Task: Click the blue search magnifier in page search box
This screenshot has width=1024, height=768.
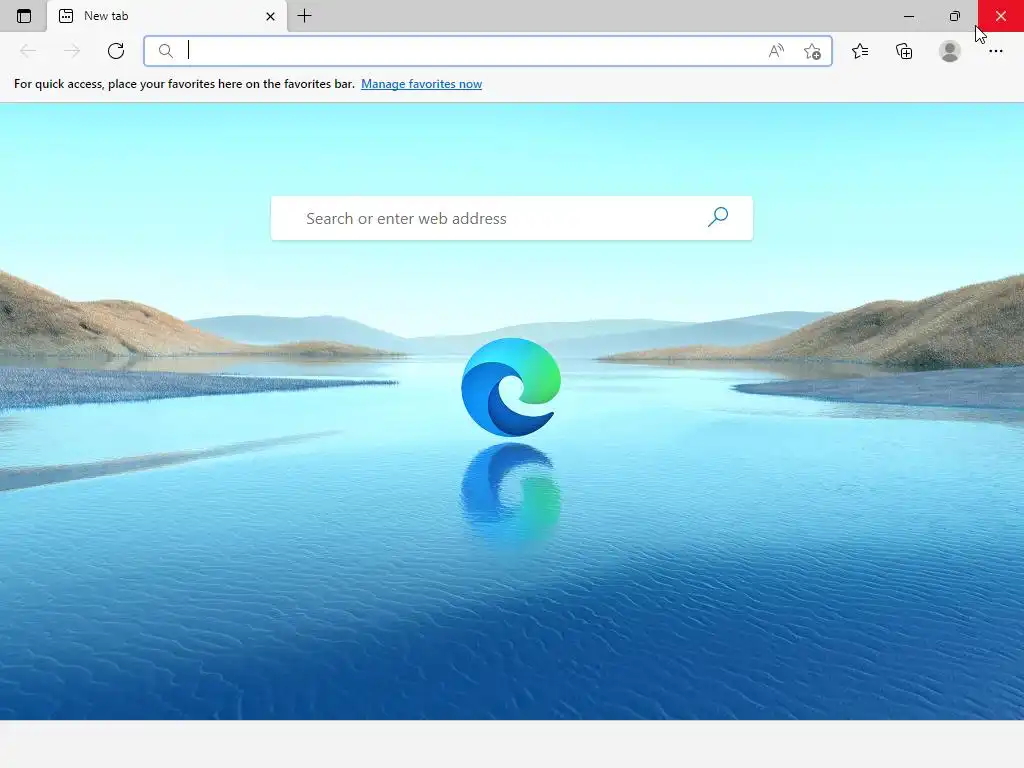Action: [x=718, y=217]
